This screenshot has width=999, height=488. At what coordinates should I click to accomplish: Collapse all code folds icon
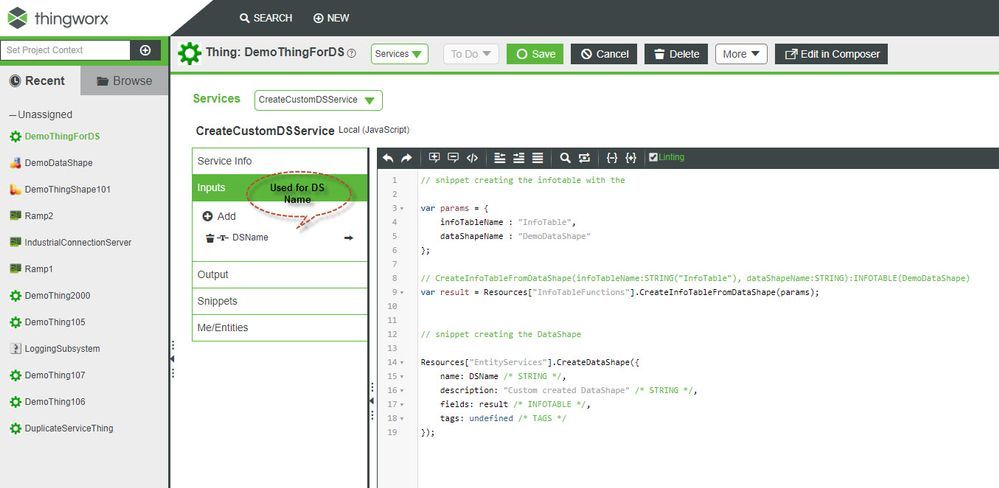coord(612,158)
